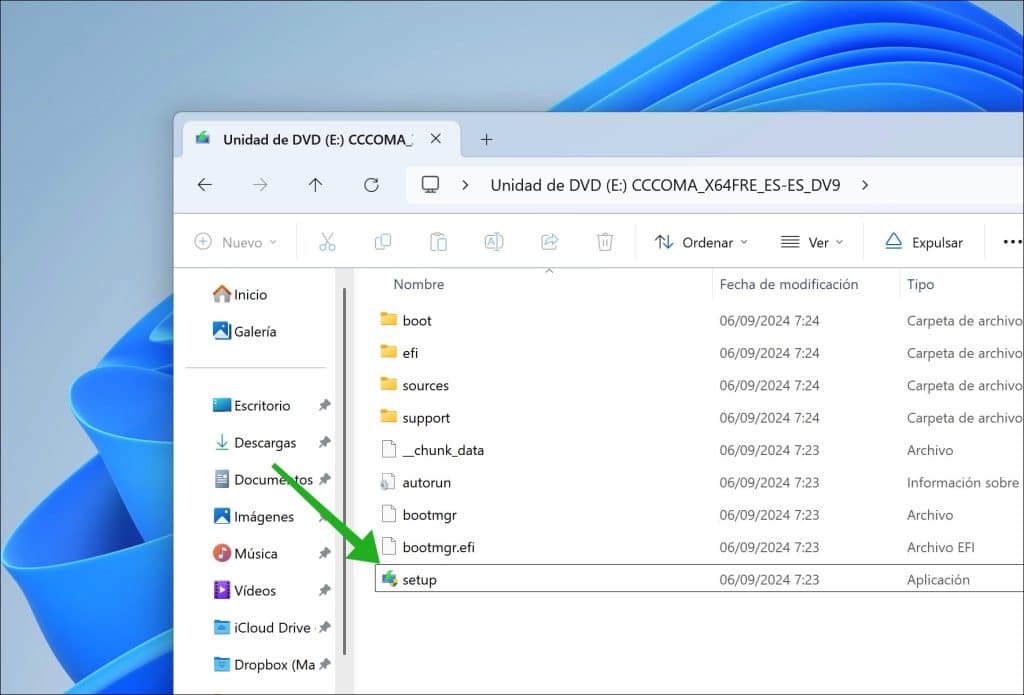This screenshot has height=695, width=1024.
Task: Open Documentos in the sidebar
Action: click(263, 479)
